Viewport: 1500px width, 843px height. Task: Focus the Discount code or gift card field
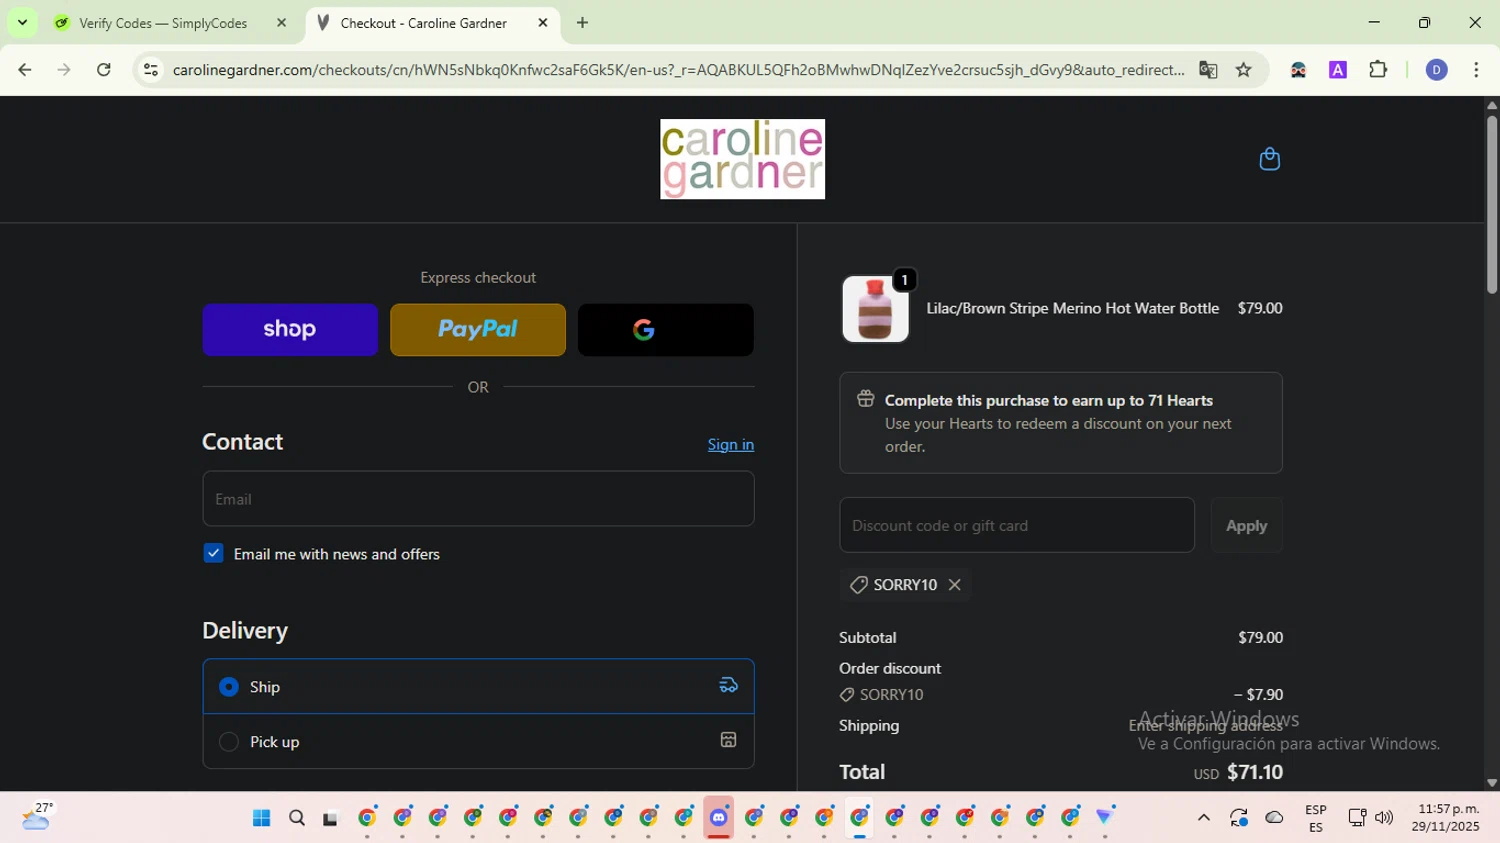coord(1017,525)
